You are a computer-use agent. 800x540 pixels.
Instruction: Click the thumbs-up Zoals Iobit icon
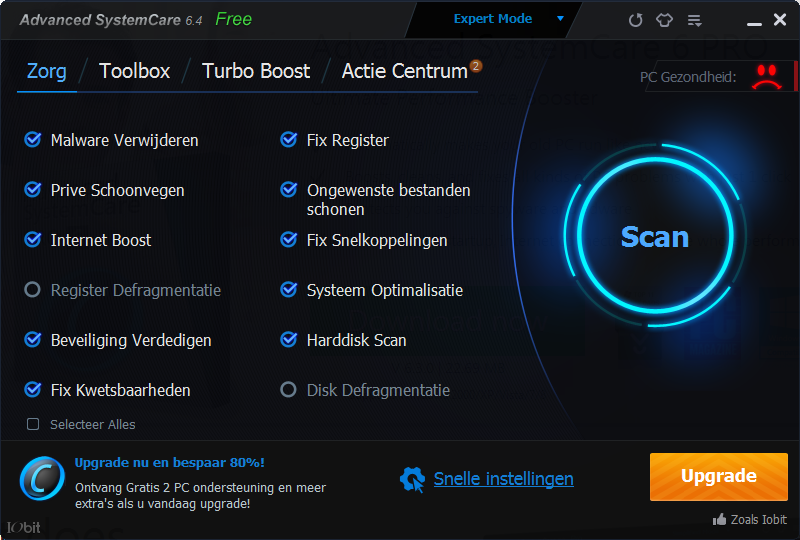pyautogui.click(x=719, y=520)
